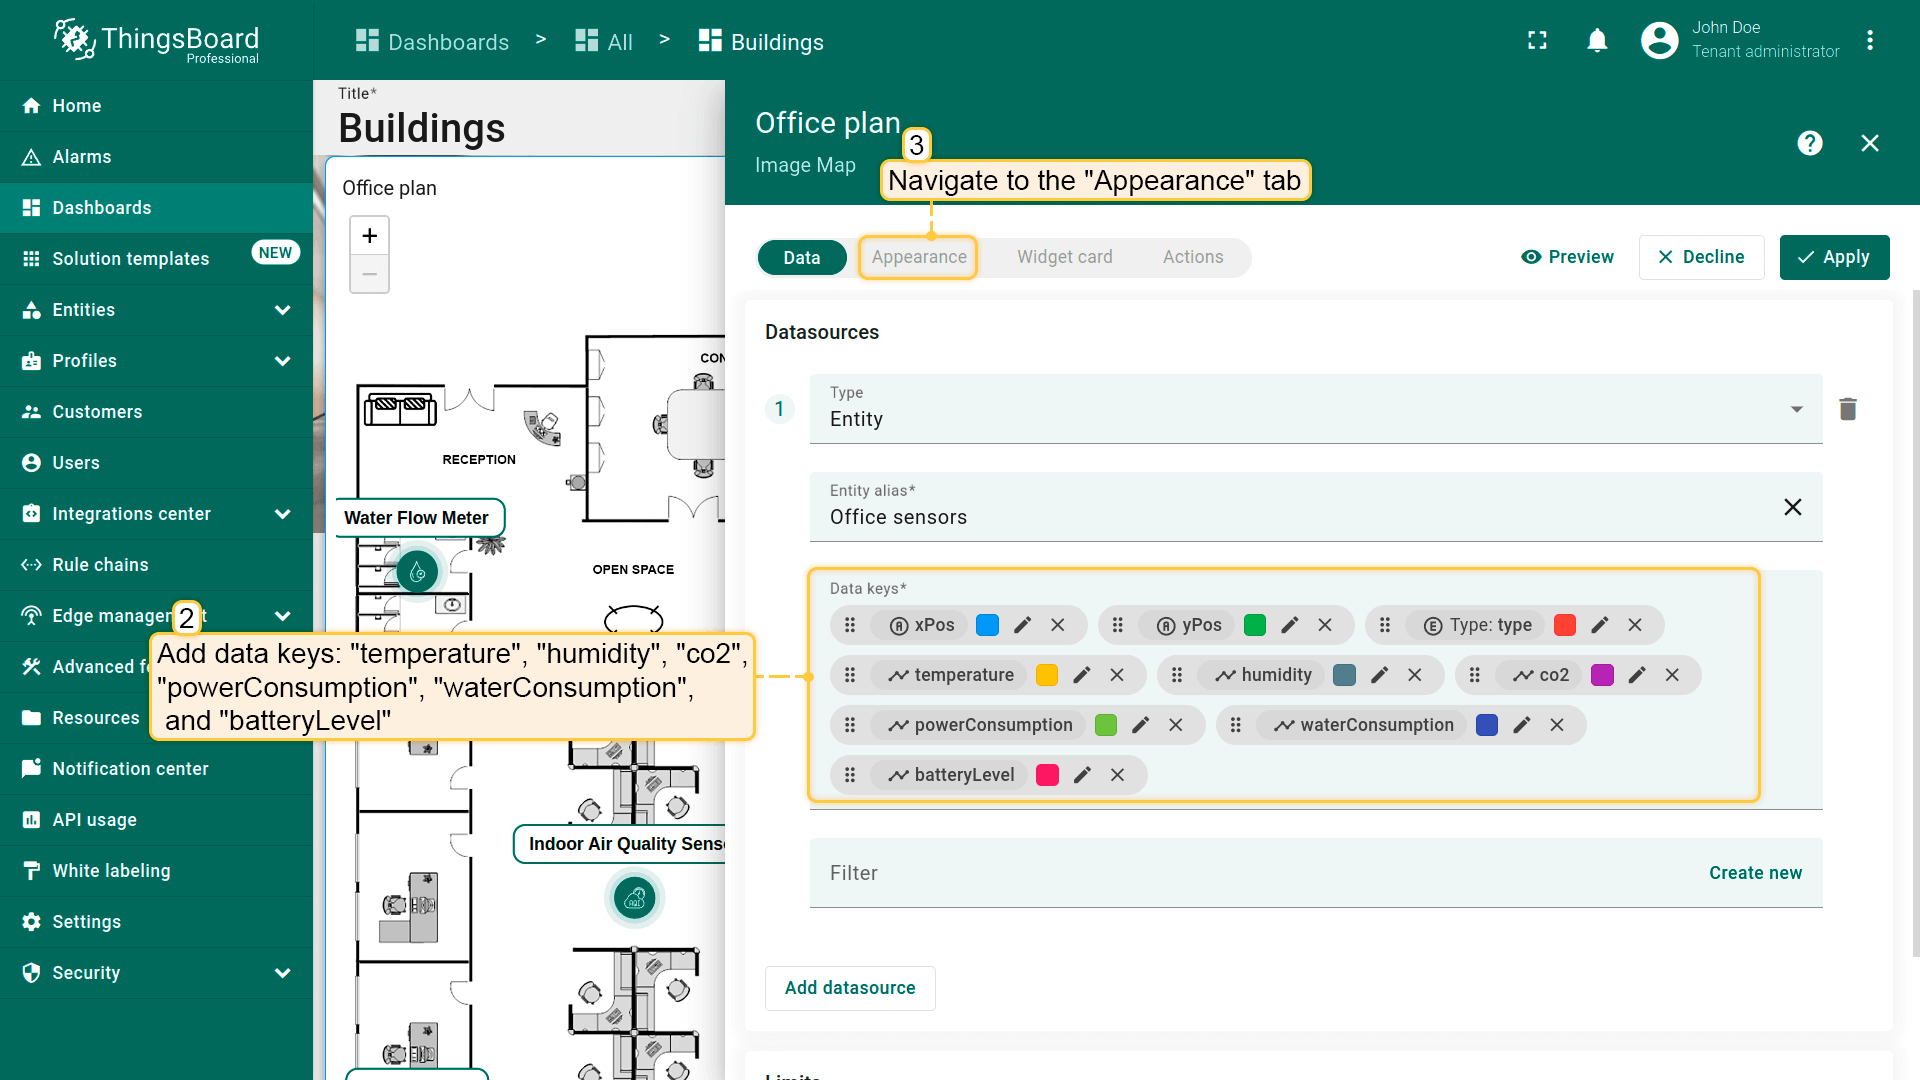The width and height of the screenshot is (1920, 1080).
Task: Click the co2 key color swatch
Action: pos(1602,675)
